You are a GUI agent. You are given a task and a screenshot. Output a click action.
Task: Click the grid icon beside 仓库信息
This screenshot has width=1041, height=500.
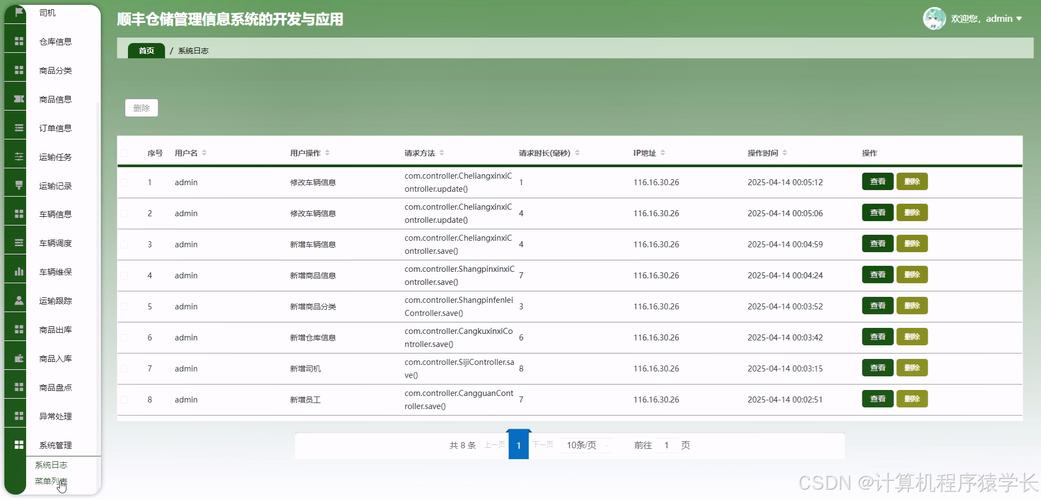tap(19, 41)
